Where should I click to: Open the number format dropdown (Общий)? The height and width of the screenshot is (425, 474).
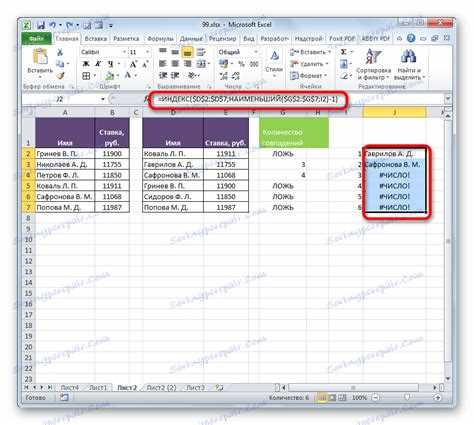(256, 52)
